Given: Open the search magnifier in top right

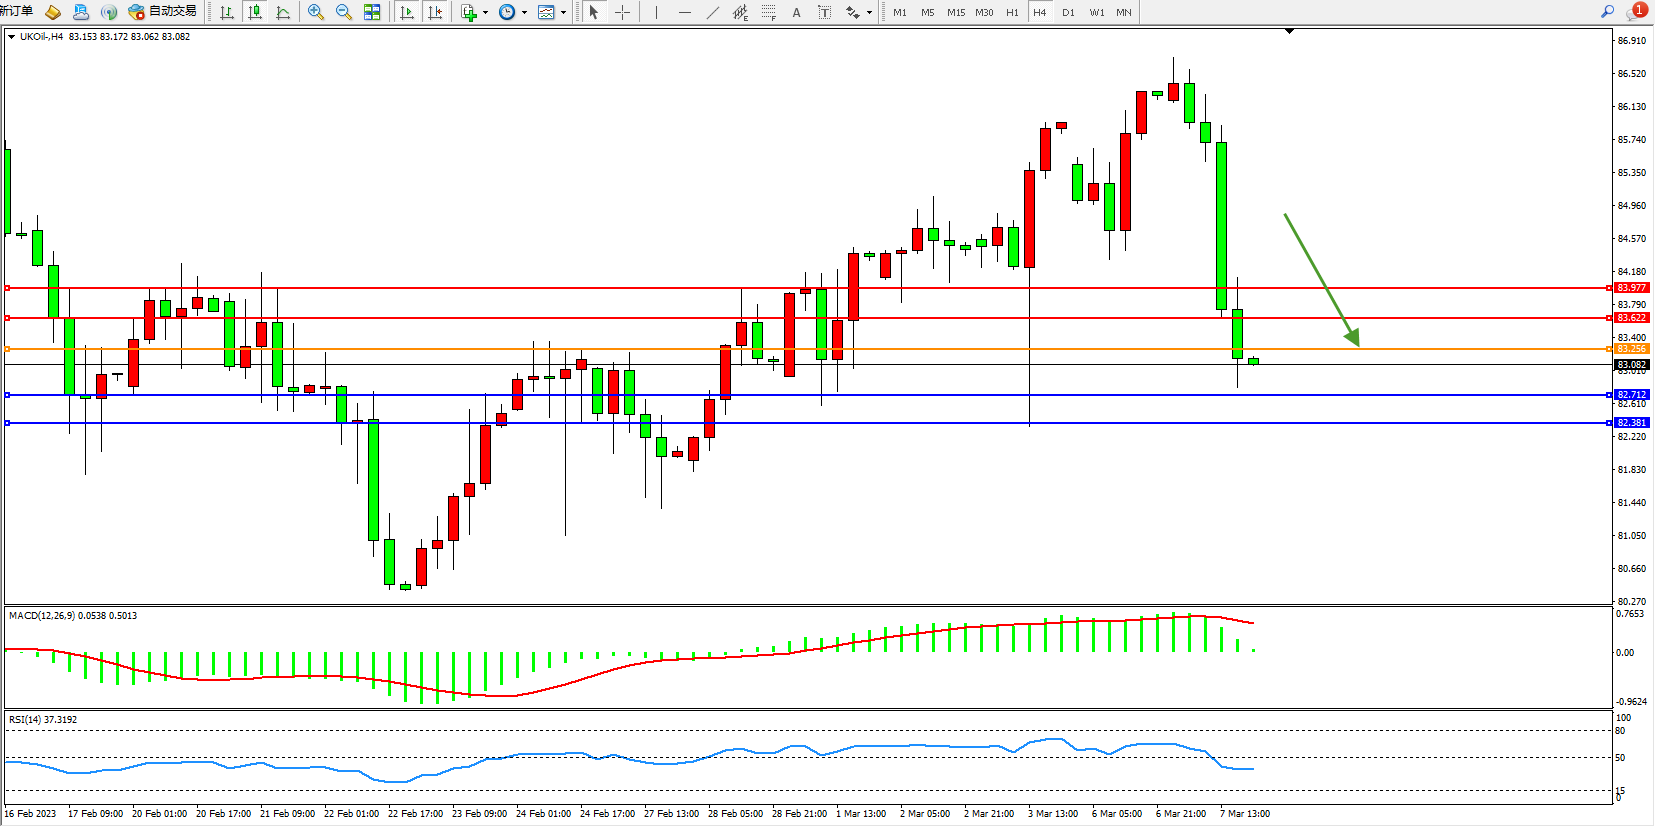Looking at the screenshot, I should pos(1607,12).
